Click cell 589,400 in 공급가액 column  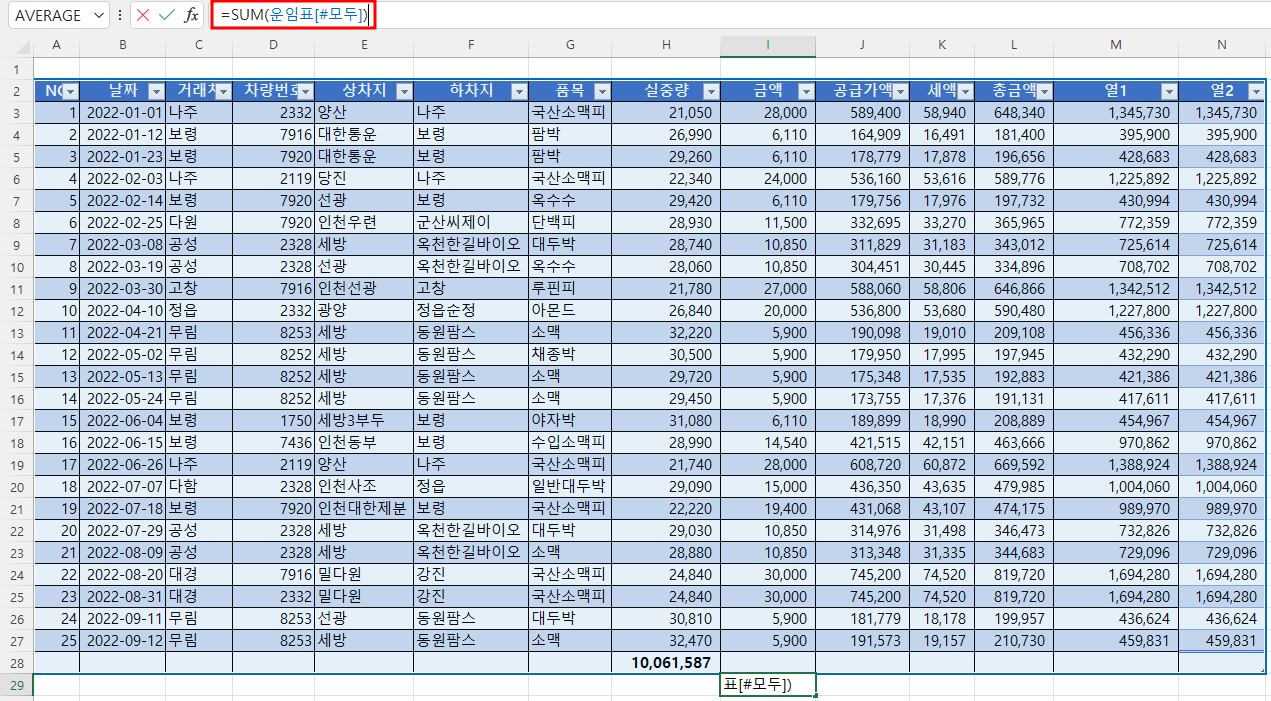(x=862, y=113)
